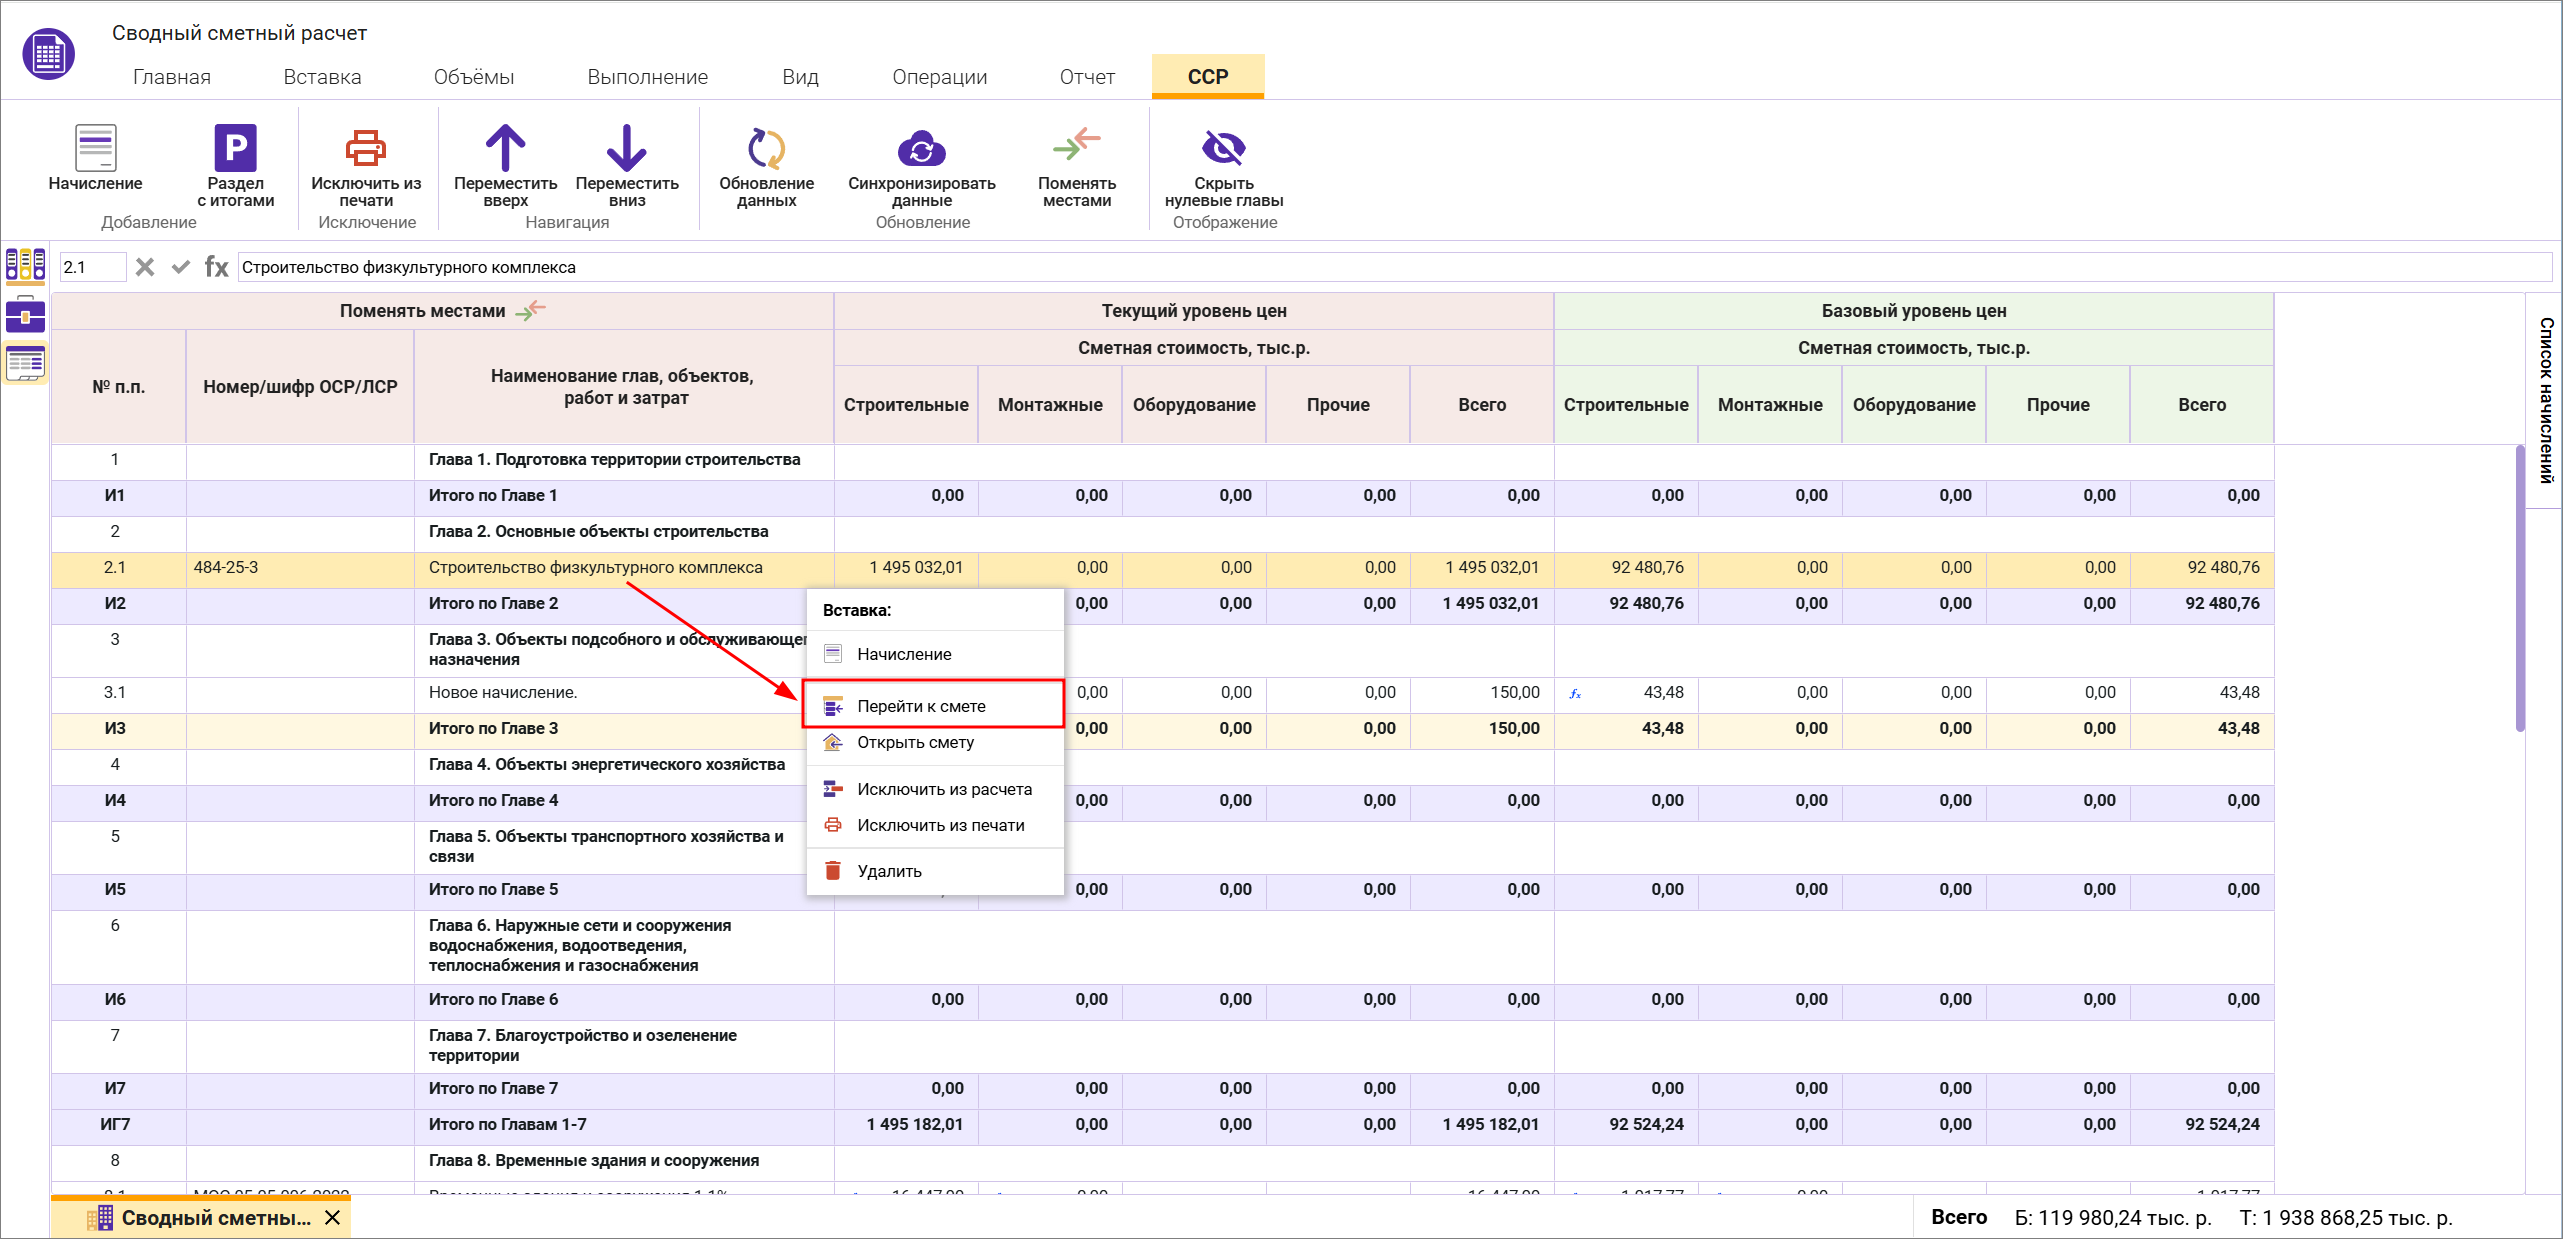The height and width of the screenshot is (1239, 2563).
Task: Refresh data via the Обновление данных icon
Action: (766, 150)
